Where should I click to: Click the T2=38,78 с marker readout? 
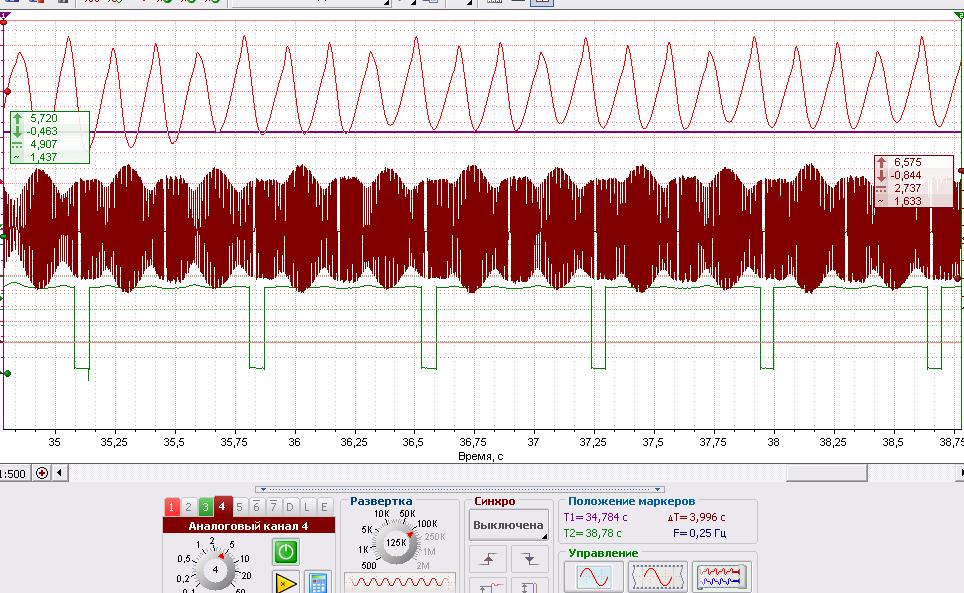pos(592,533)
